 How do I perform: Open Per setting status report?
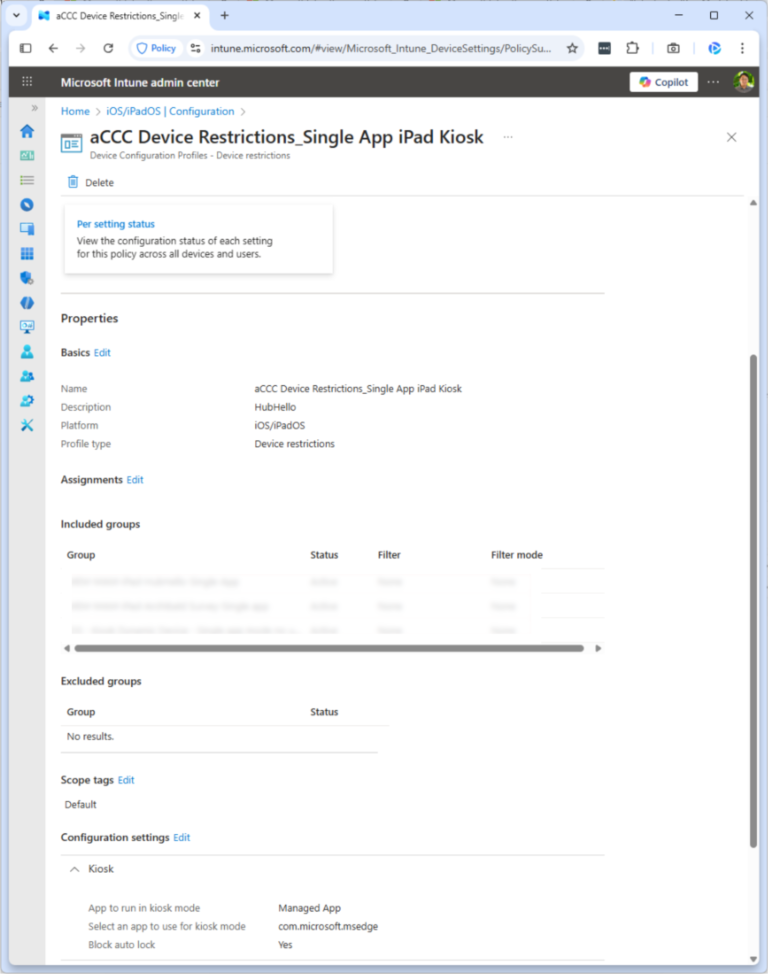pos(116,224)
